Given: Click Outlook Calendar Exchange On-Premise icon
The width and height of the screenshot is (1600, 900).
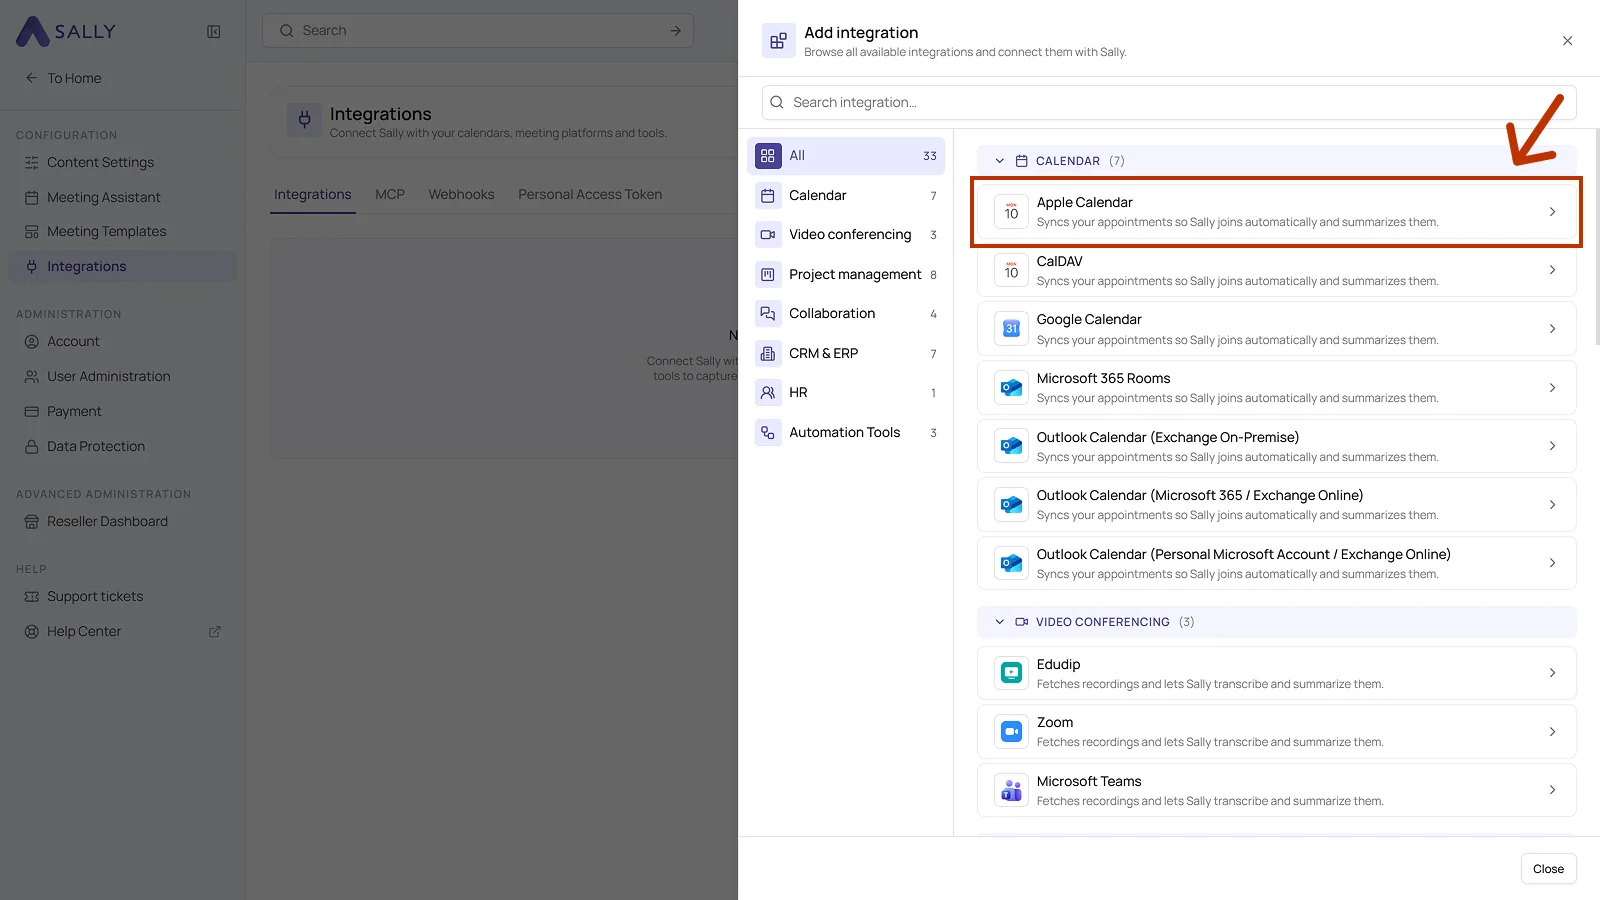Looking at the screenshot, I should 1011,446.
